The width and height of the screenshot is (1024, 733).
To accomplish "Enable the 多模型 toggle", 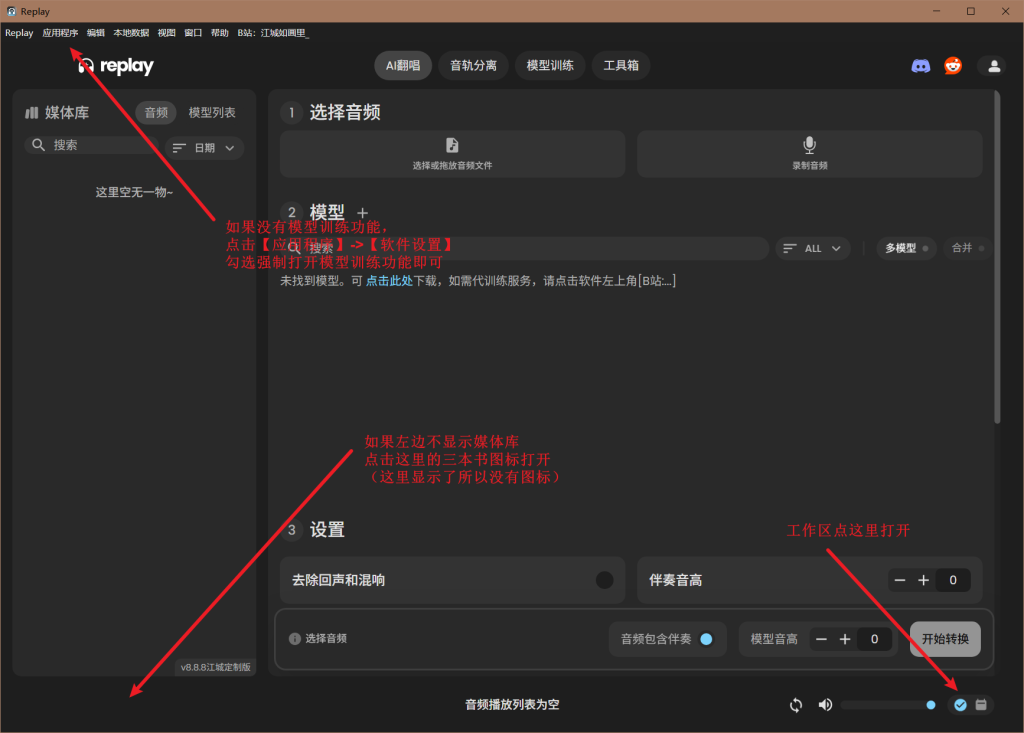I will (x=905, y=248).
